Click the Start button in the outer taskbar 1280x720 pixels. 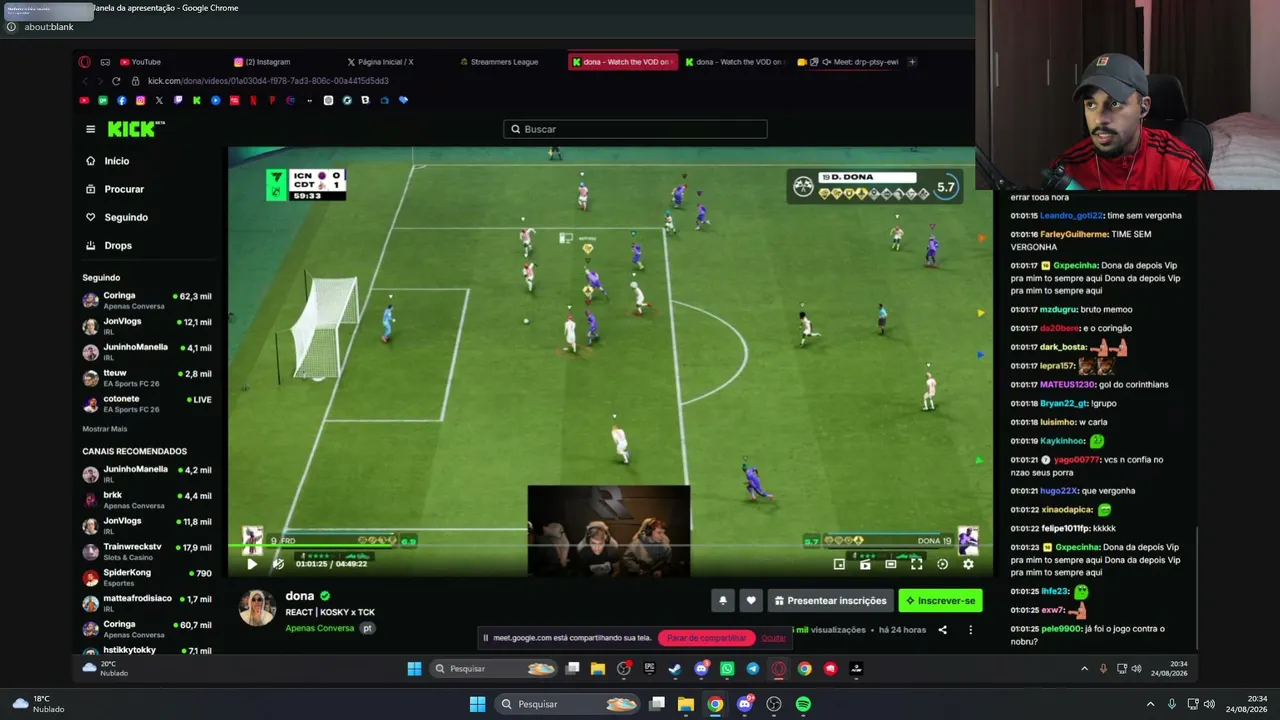(x=477, y=704)
